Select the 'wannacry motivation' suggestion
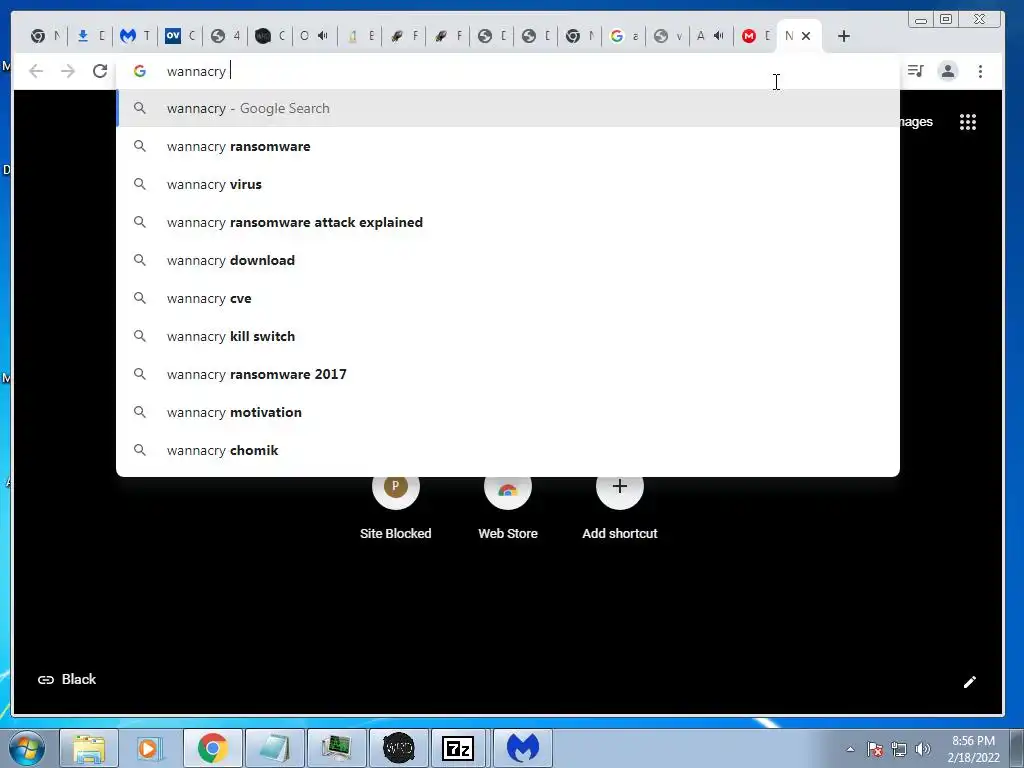This screenshot has height=768, width=1024. coord(508,412)
